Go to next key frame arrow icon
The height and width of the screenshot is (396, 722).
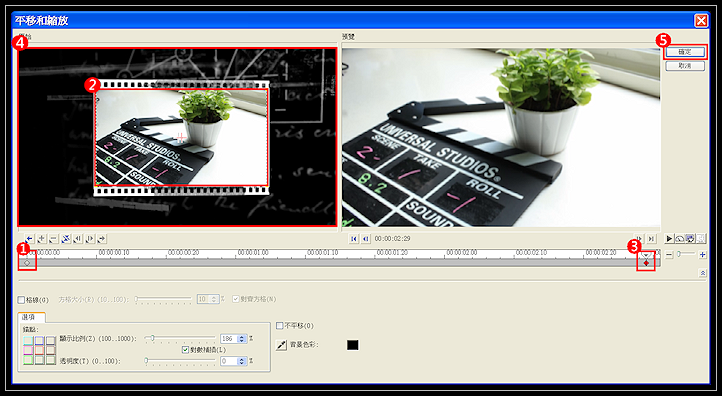(x=102, y=239)
